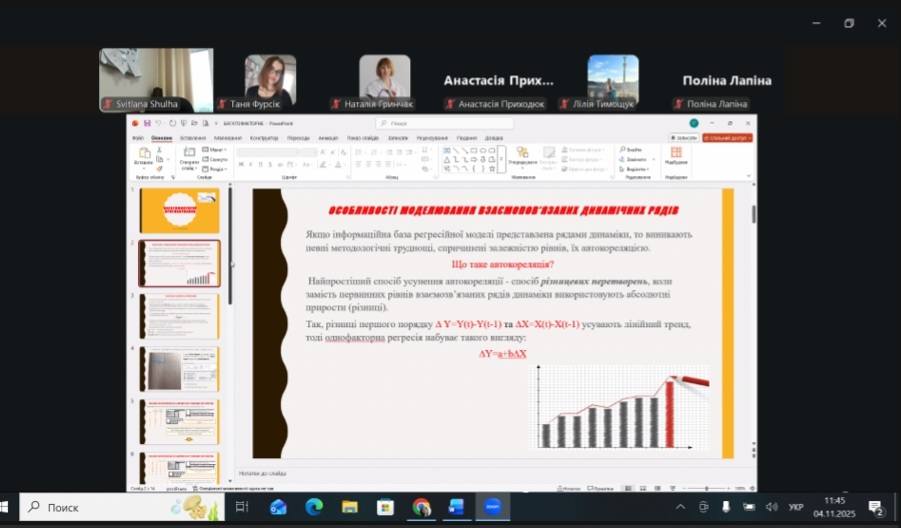Screen dimensions: 901x528
Task: Open File Explorer from the taskbar
Action: [x=349, y=507]
